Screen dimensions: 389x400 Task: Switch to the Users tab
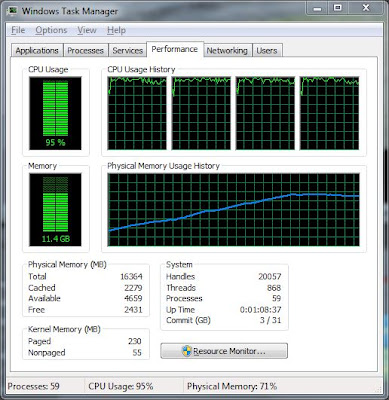tap(267, 50)
